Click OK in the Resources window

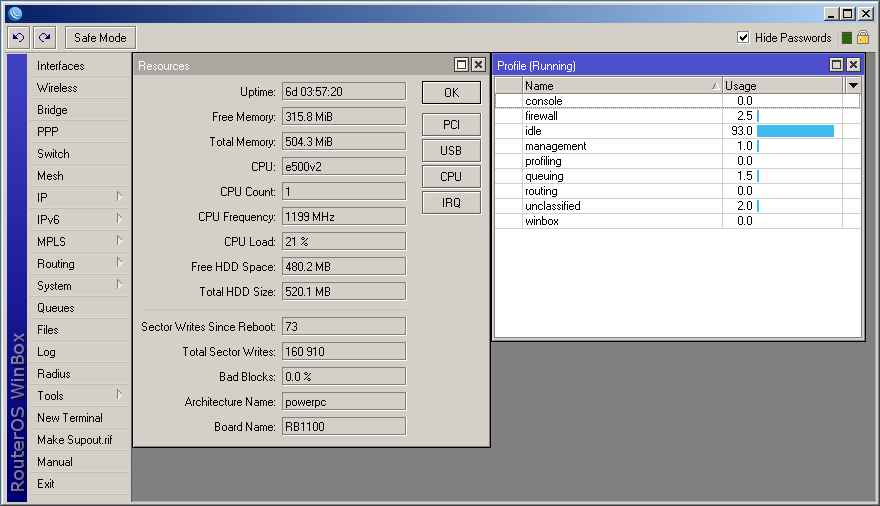coord(451,93)
